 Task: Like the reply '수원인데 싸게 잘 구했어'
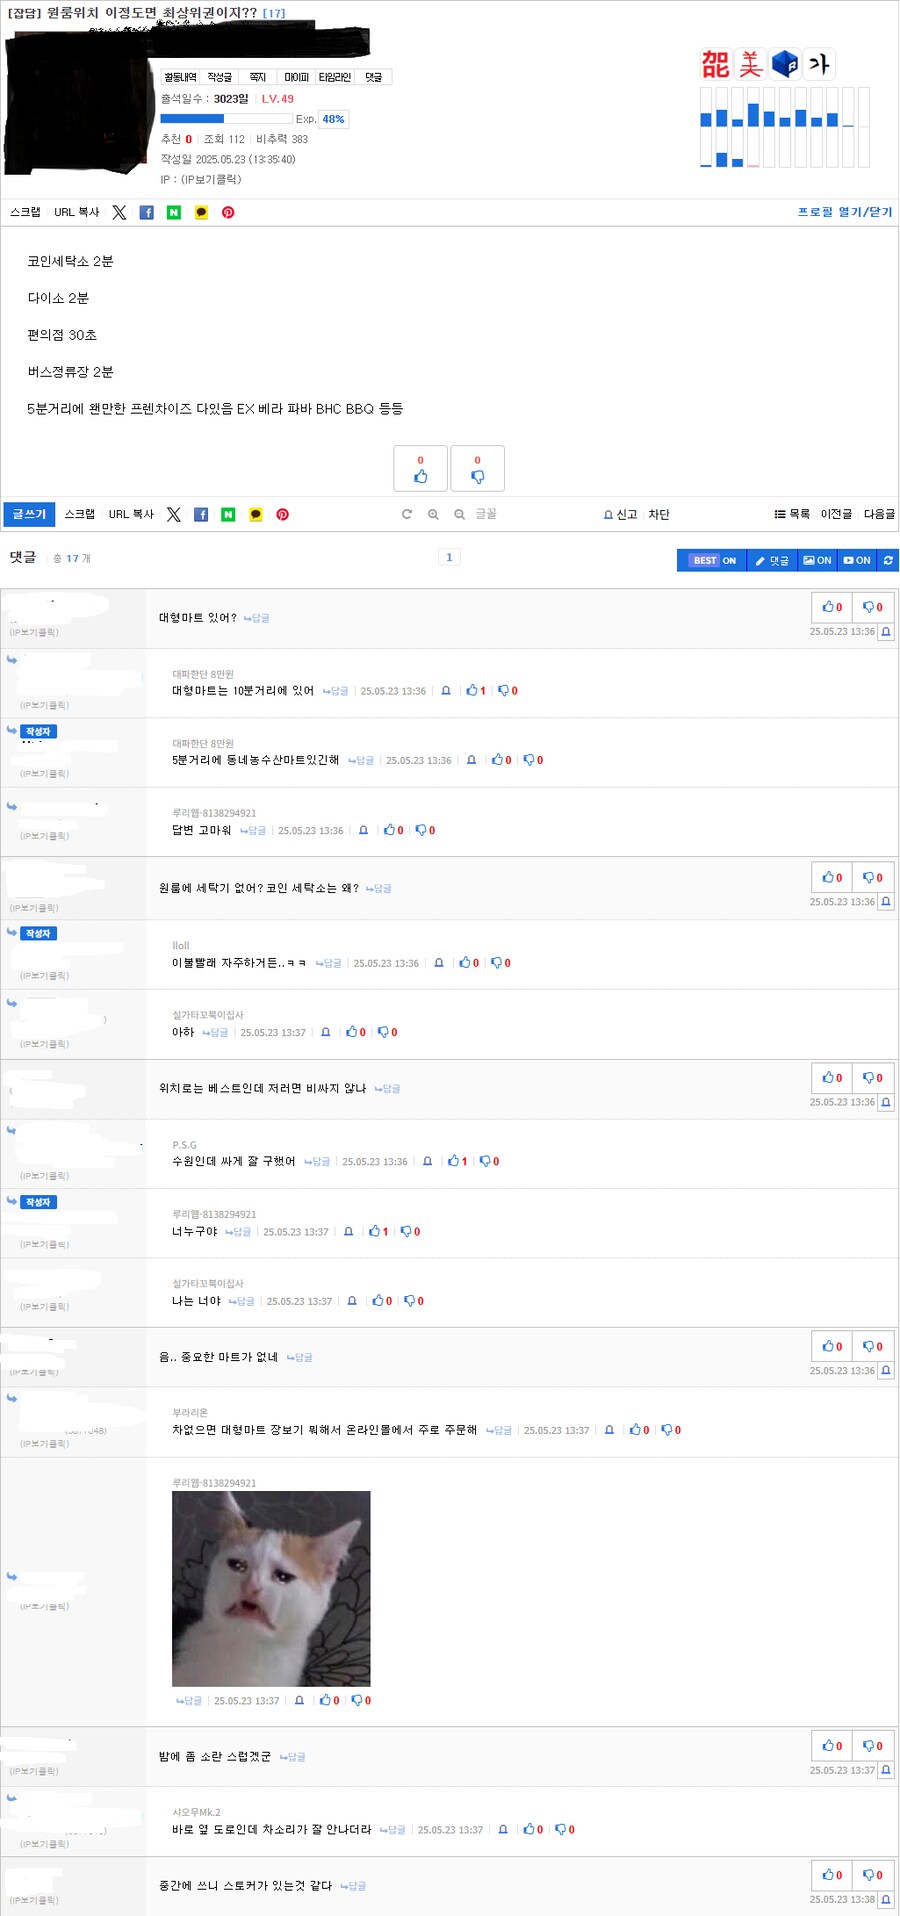point(458,1161)
